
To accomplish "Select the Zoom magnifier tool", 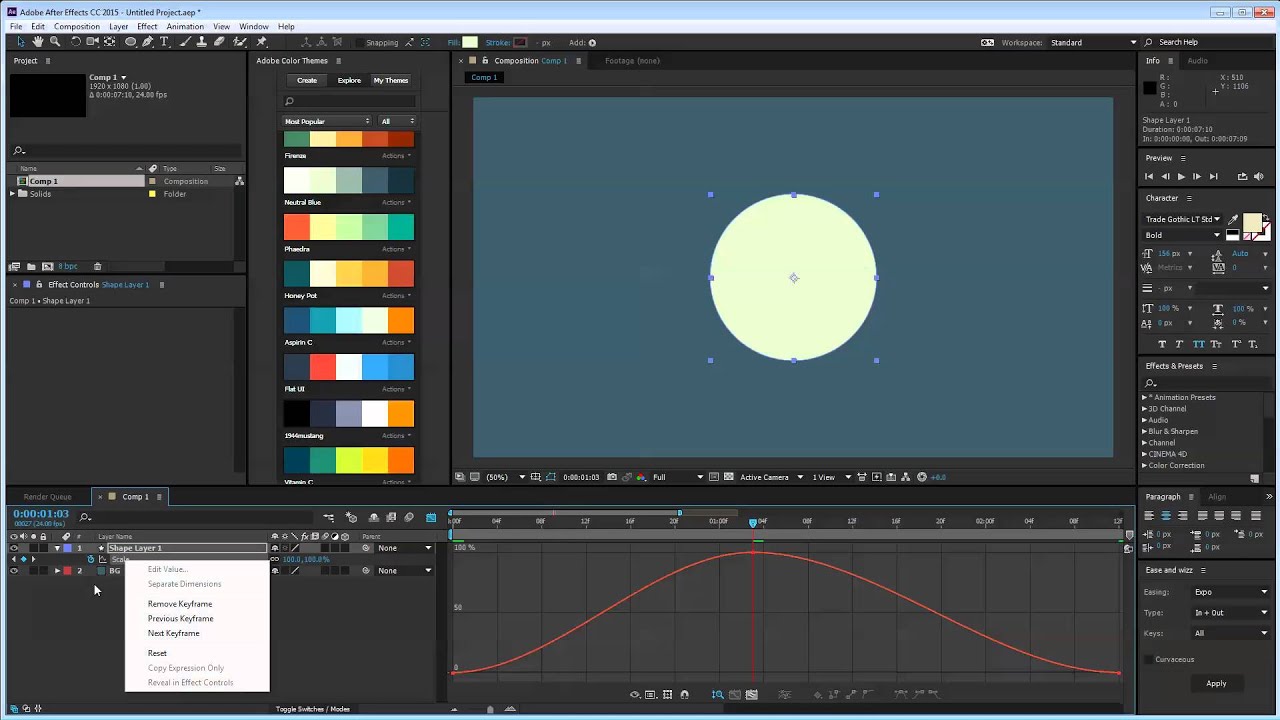I will [55, 42].
